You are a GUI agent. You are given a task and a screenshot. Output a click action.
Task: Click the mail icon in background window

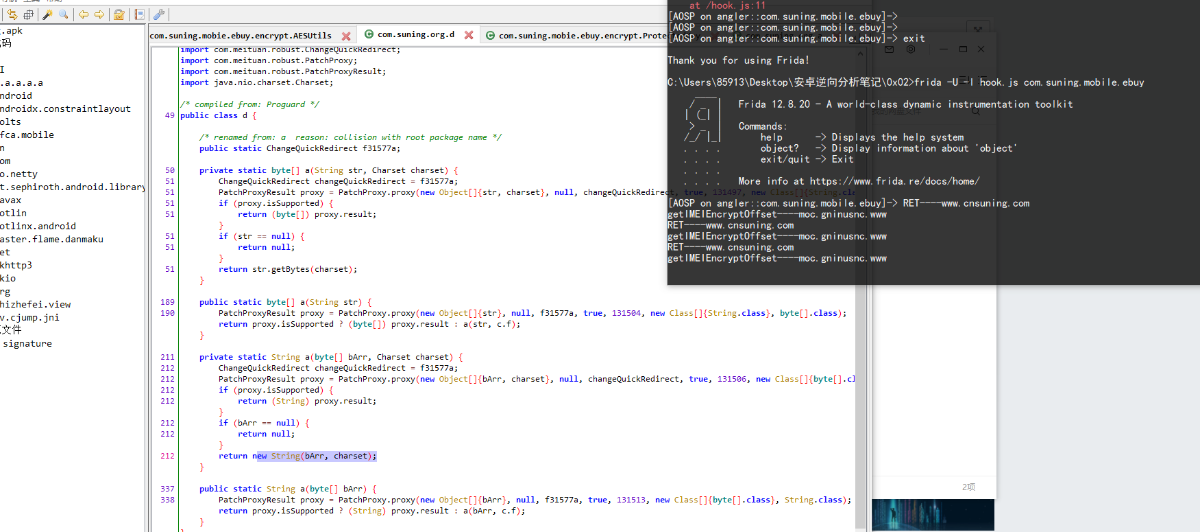tap(889, 49)
